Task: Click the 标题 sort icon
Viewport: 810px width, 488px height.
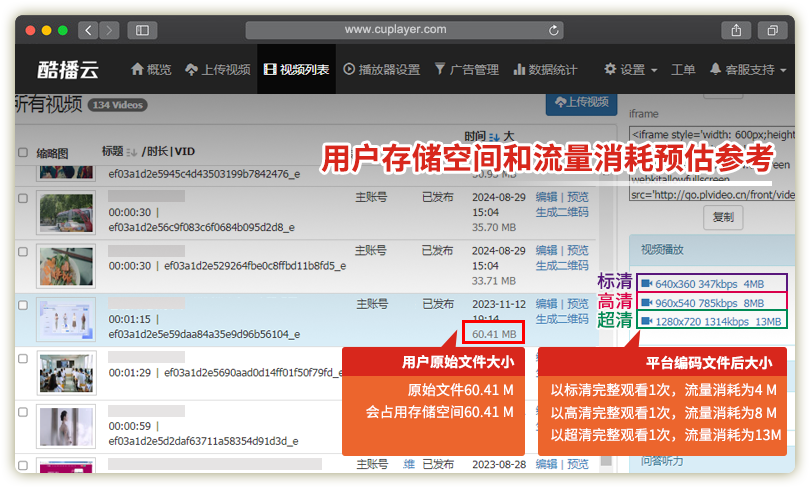Action: point(131,152)
